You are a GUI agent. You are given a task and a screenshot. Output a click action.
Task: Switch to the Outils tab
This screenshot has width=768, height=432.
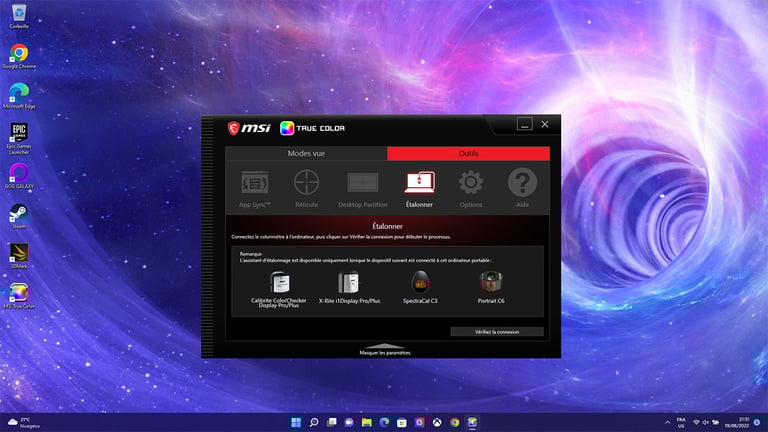pyautogui.click(x=468, y=153)
